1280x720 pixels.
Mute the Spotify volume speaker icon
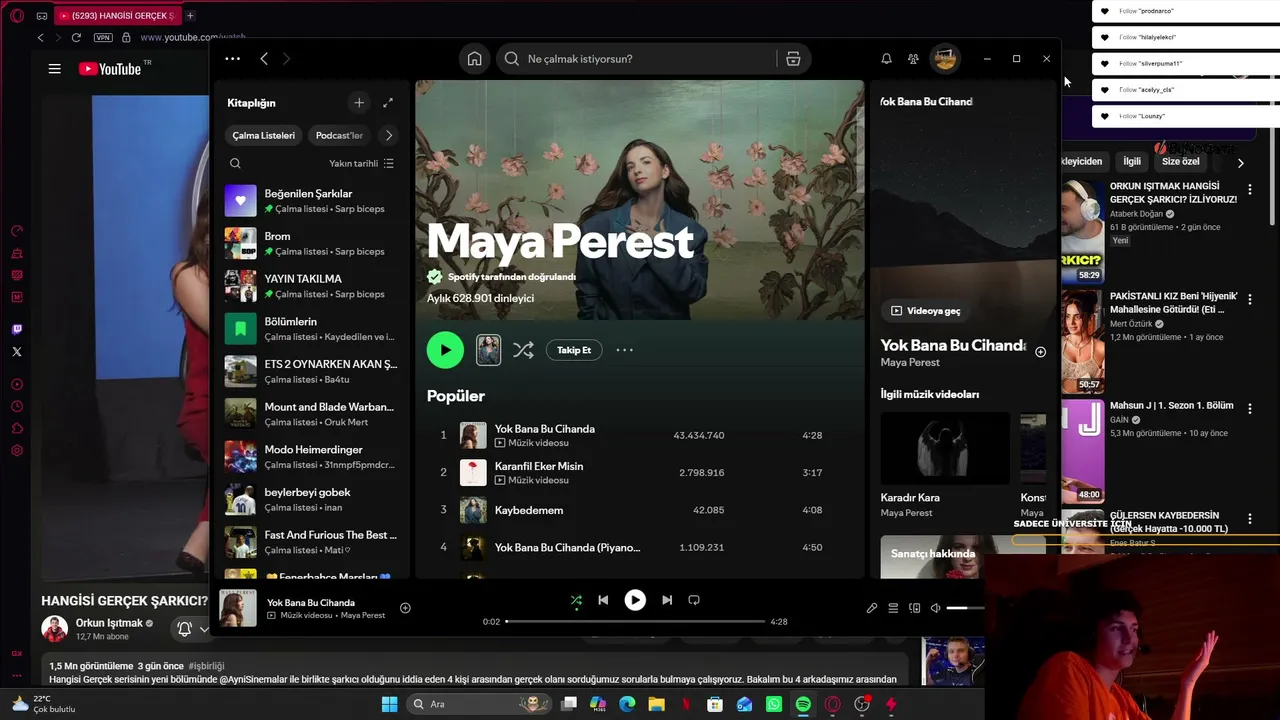935,608
